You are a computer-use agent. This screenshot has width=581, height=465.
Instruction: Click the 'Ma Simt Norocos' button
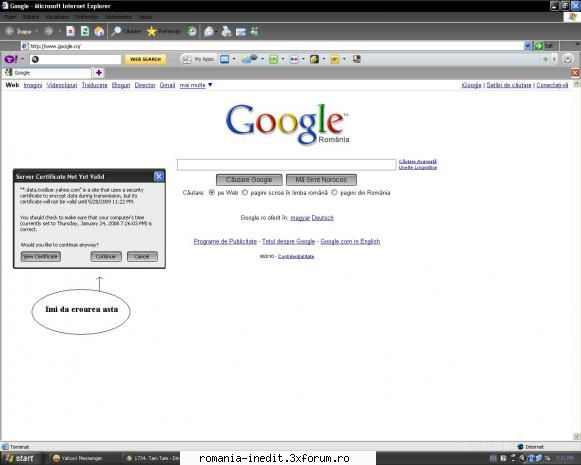[x=321, y=180]
